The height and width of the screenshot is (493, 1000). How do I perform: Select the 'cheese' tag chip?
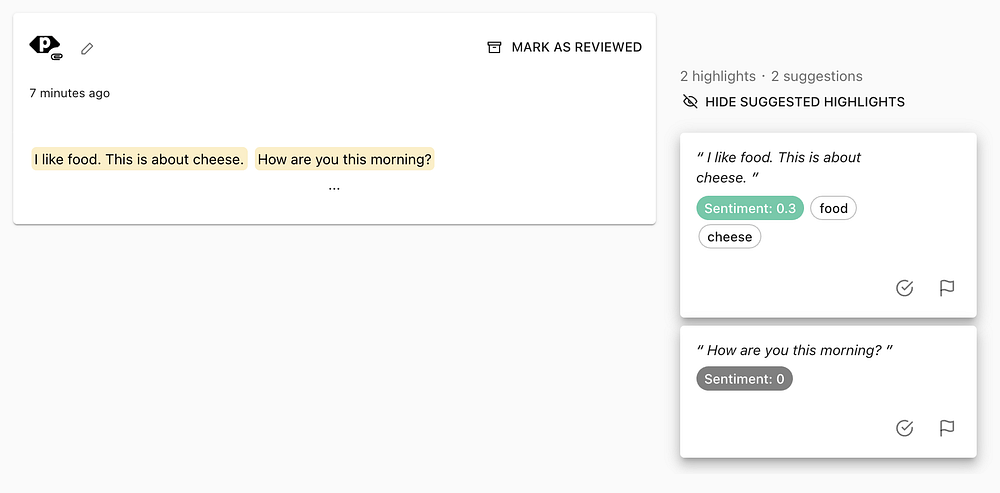pyautogui.click(x=729, y=237)
